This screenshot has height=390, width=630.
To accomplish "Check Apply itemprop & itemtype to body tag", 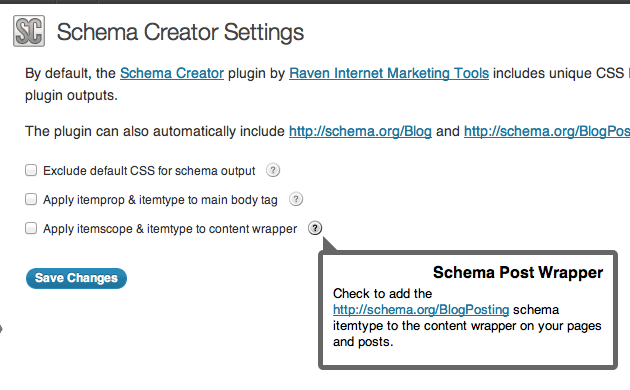I will coord(31,199).
